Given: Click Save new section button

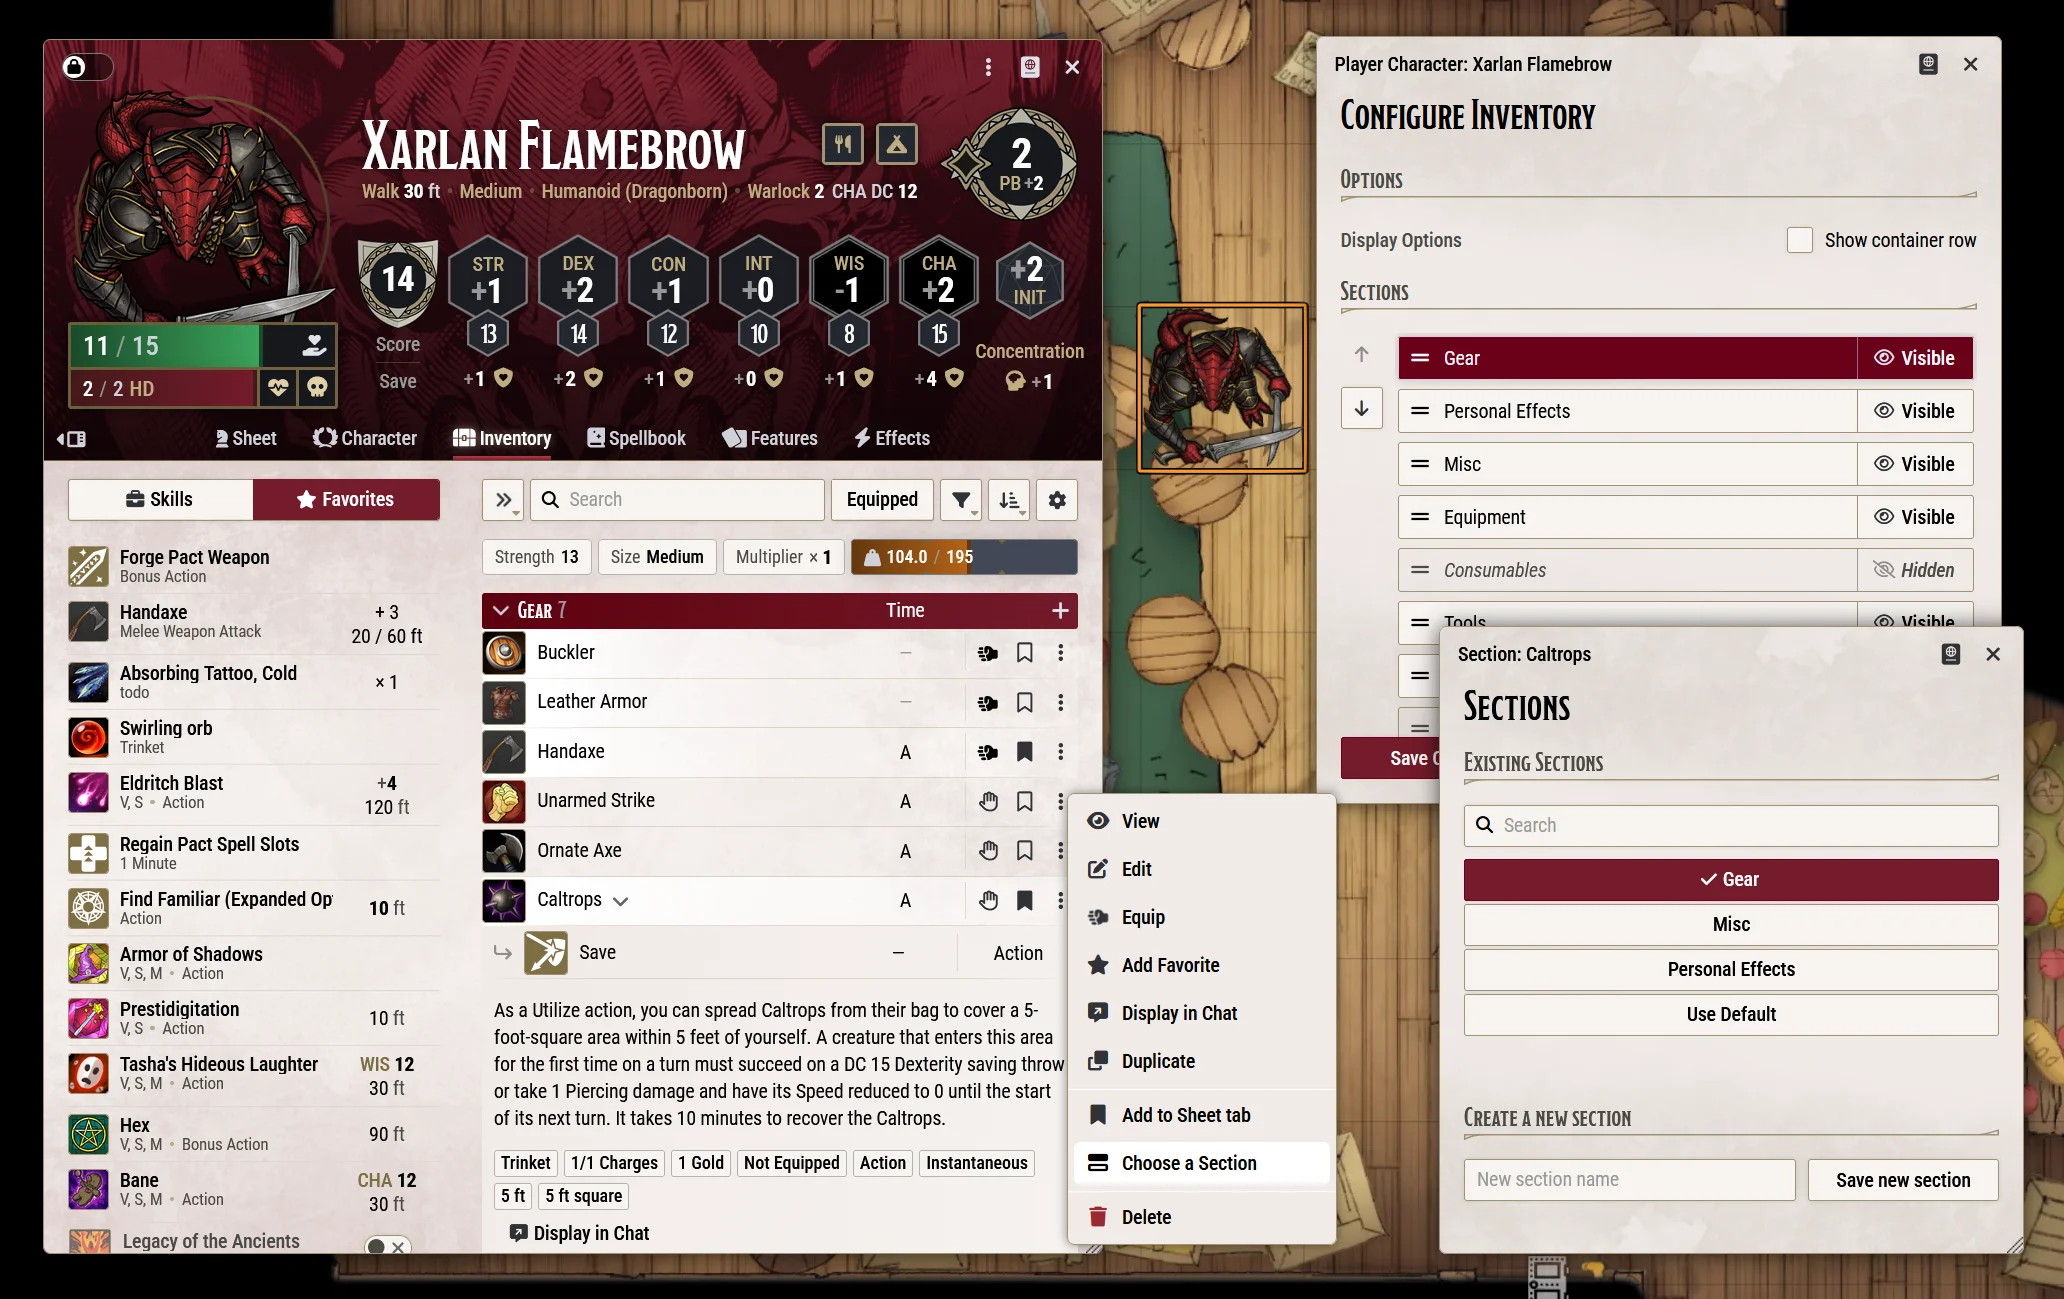Looking at the screenshot, I should pos(1903,1180).
